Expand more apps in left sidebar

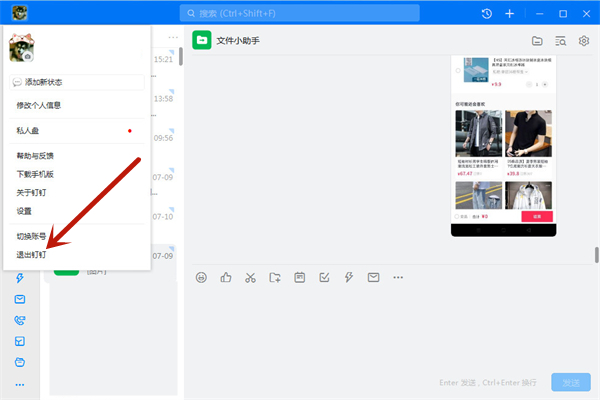(x=19, y=385)
